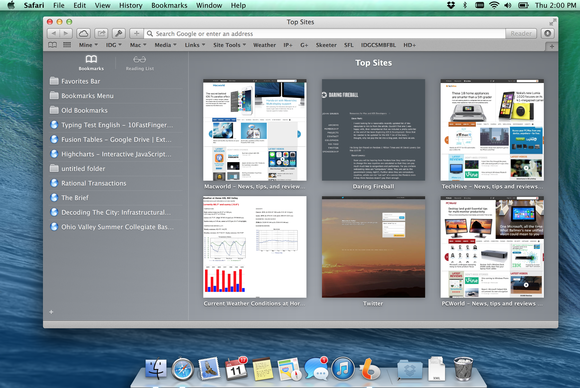Image resolution: width=580 pixels, height=388 pixels.
Task: Open Macworld Top Sites thumbnail
Action: pos(254,130)
